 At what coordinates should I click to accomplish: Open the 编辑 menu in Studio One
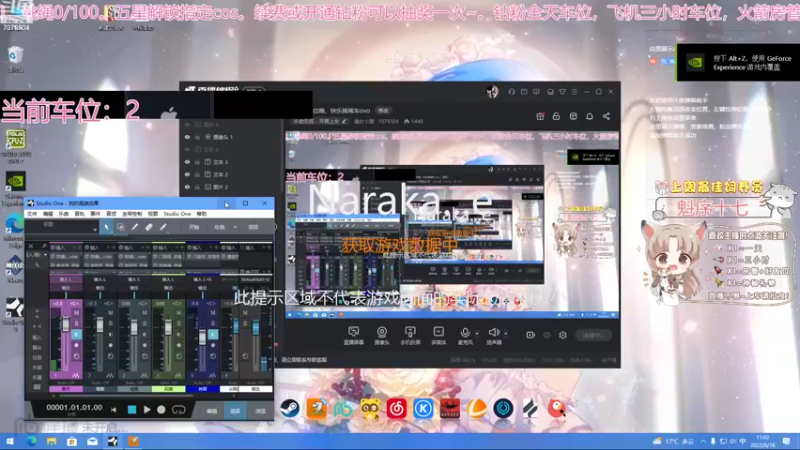pos(48,214)
